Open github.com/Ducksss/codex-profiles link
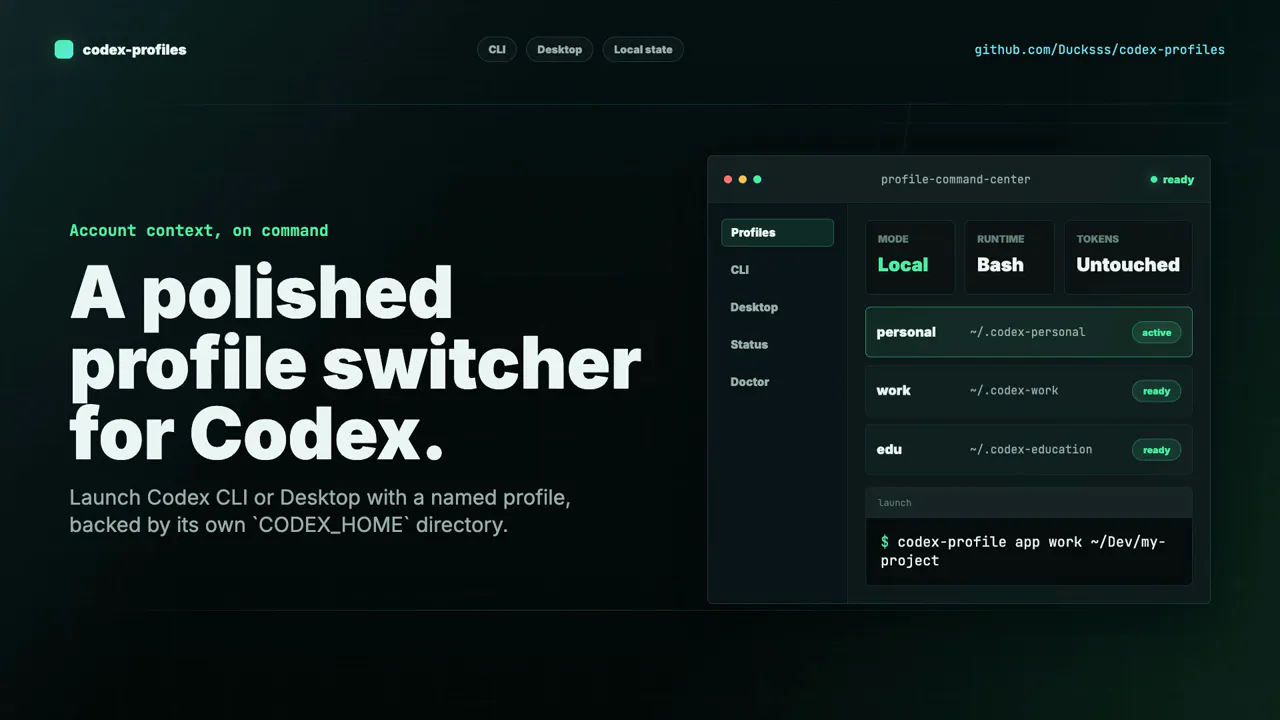Screen dimensions: 1280x720 (x=1099, y=49)
